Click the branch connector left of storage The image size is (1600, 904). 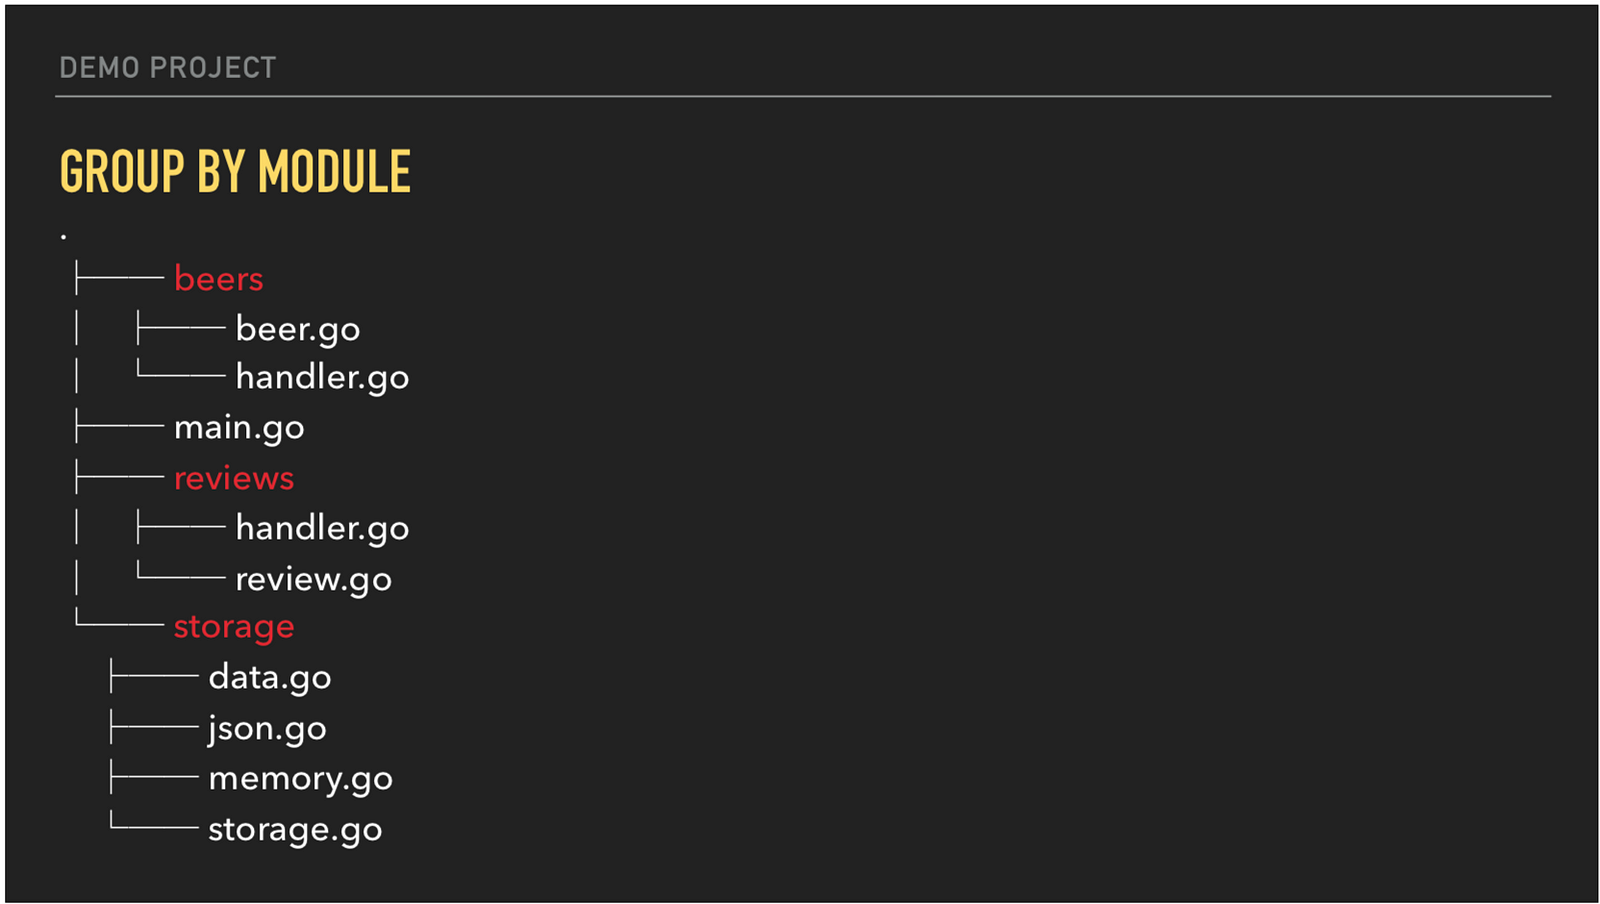click(x=120, y=625)
